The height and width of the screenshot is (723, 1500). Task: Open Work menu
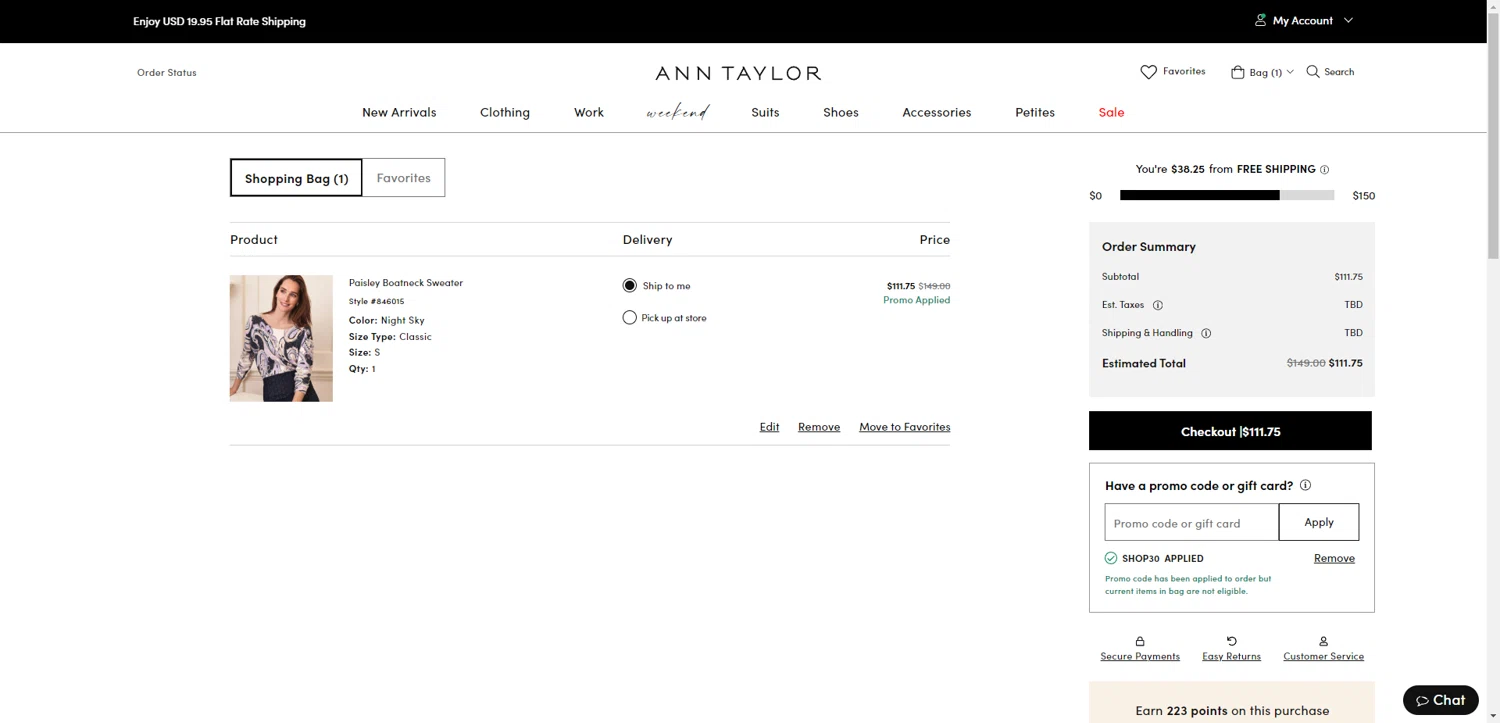coord(589,112)
